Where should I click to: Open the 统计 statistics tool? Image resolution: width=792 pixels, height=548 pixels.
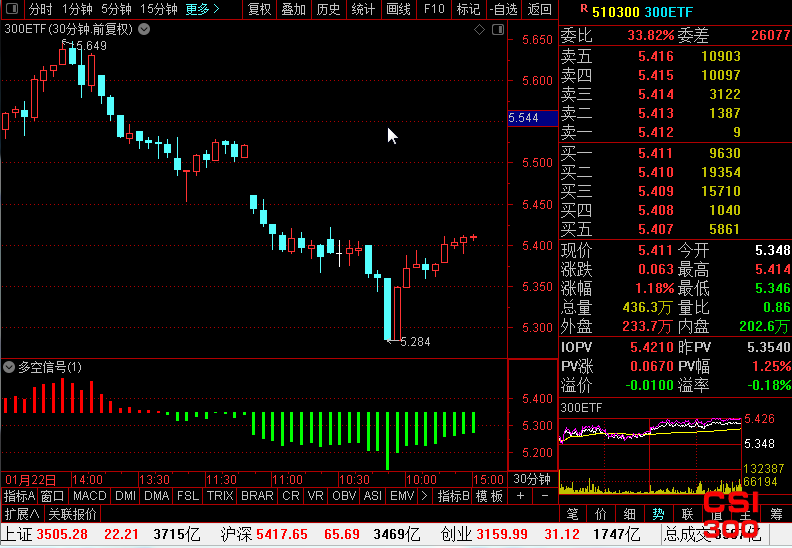click(x=363, y=9)
